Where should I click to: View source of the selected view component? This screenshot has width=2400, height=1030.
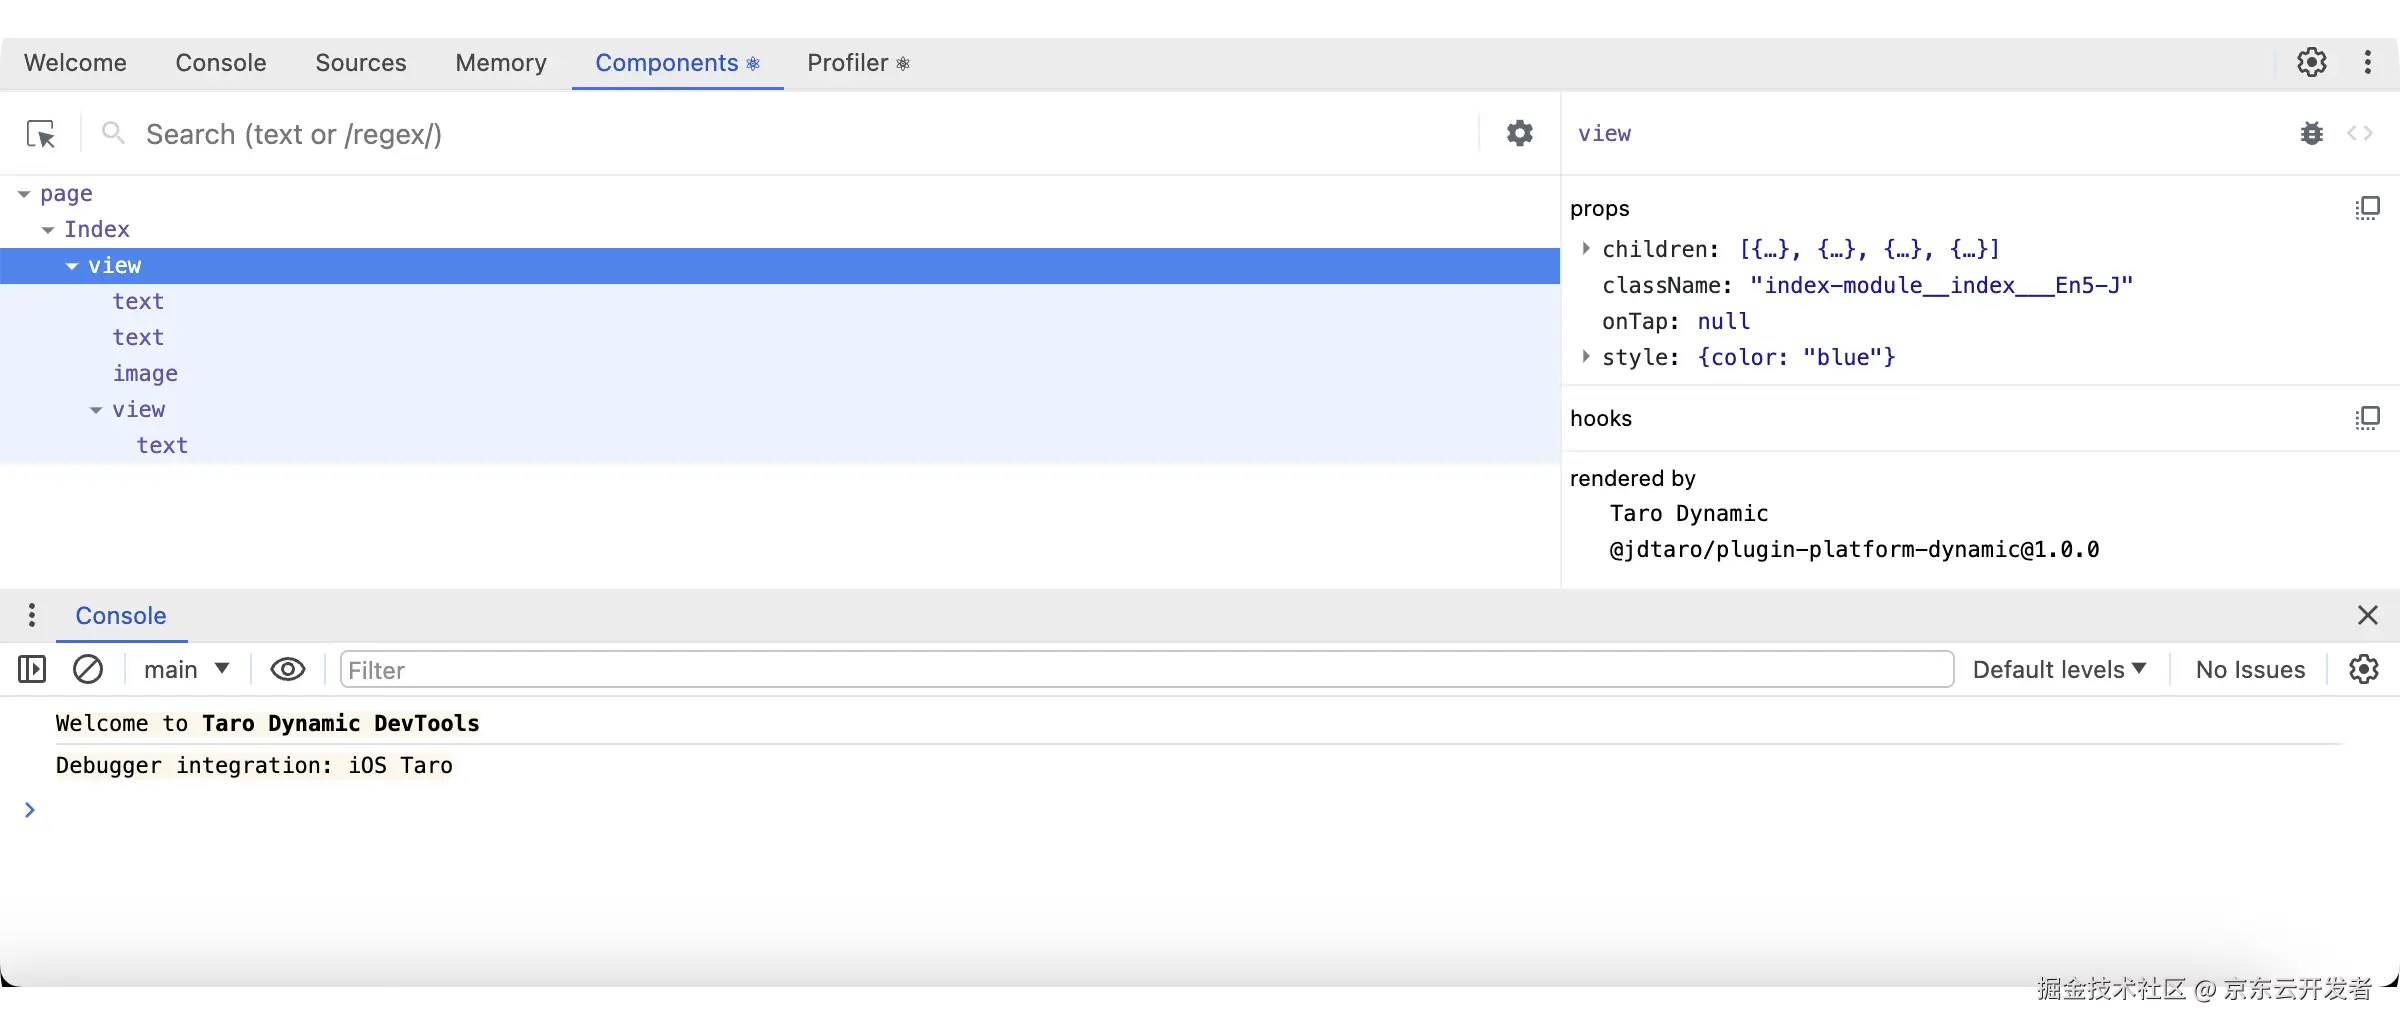(2360, 133)
